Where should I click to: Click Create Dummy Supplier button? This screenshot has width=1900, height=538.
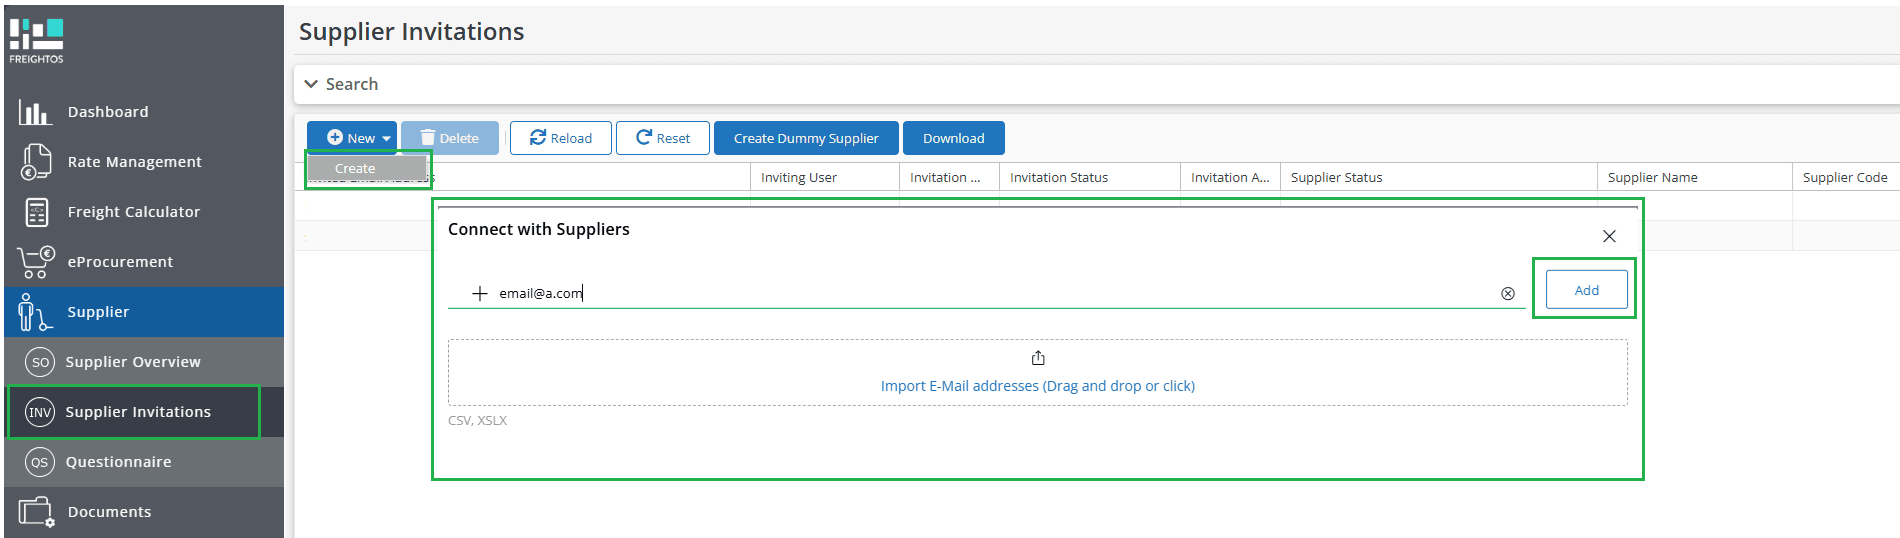tap(806, 138)
